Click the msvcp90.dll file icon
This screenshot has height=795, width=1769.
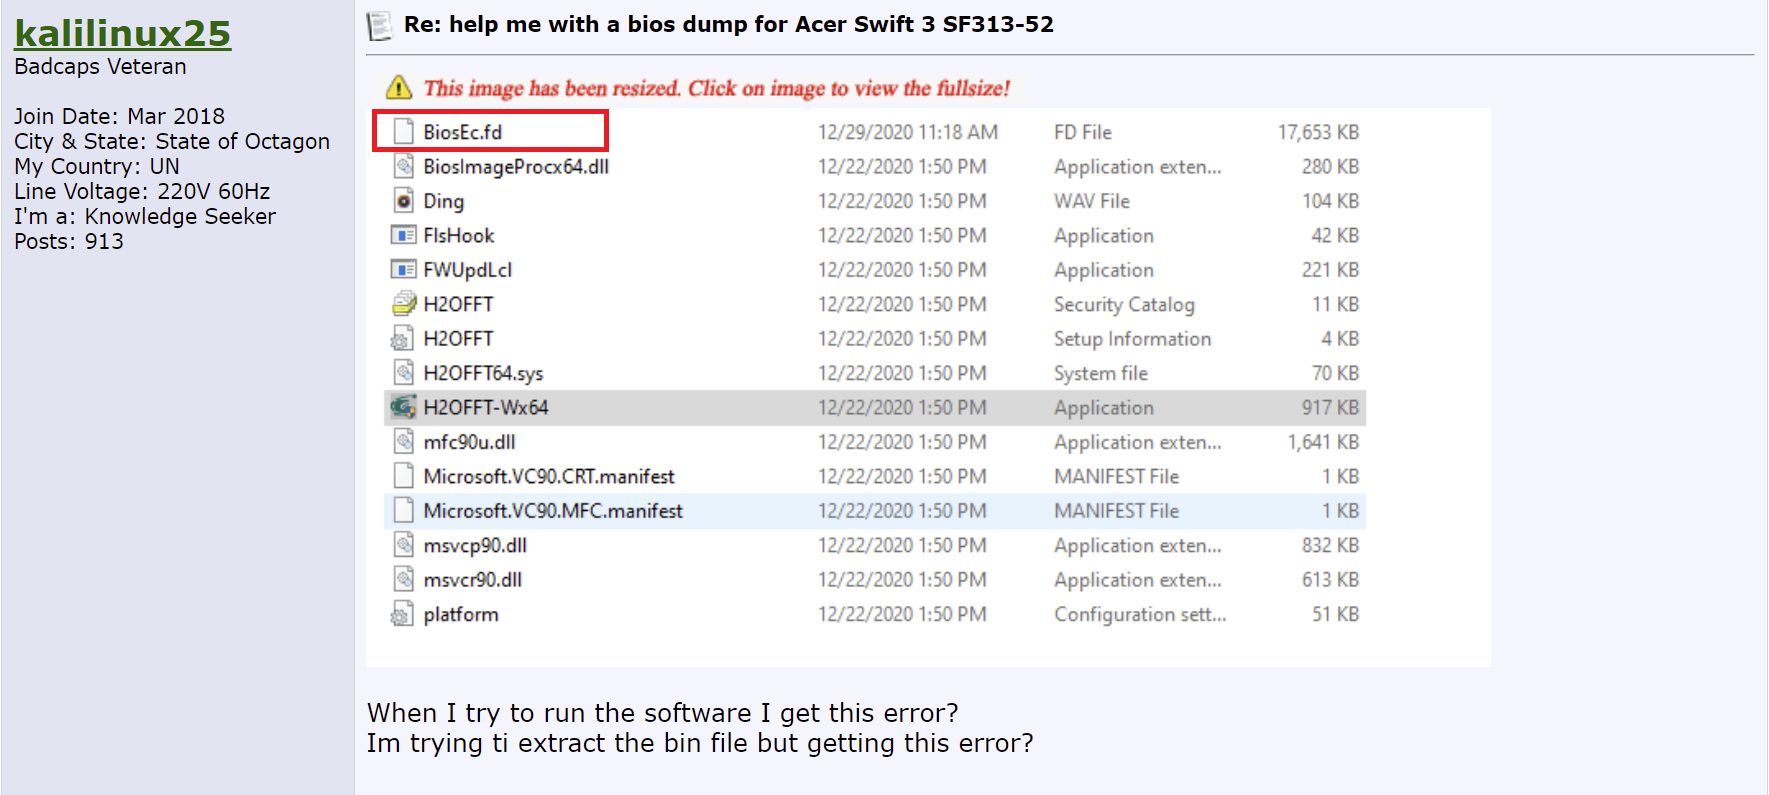(x=404, y=546)
